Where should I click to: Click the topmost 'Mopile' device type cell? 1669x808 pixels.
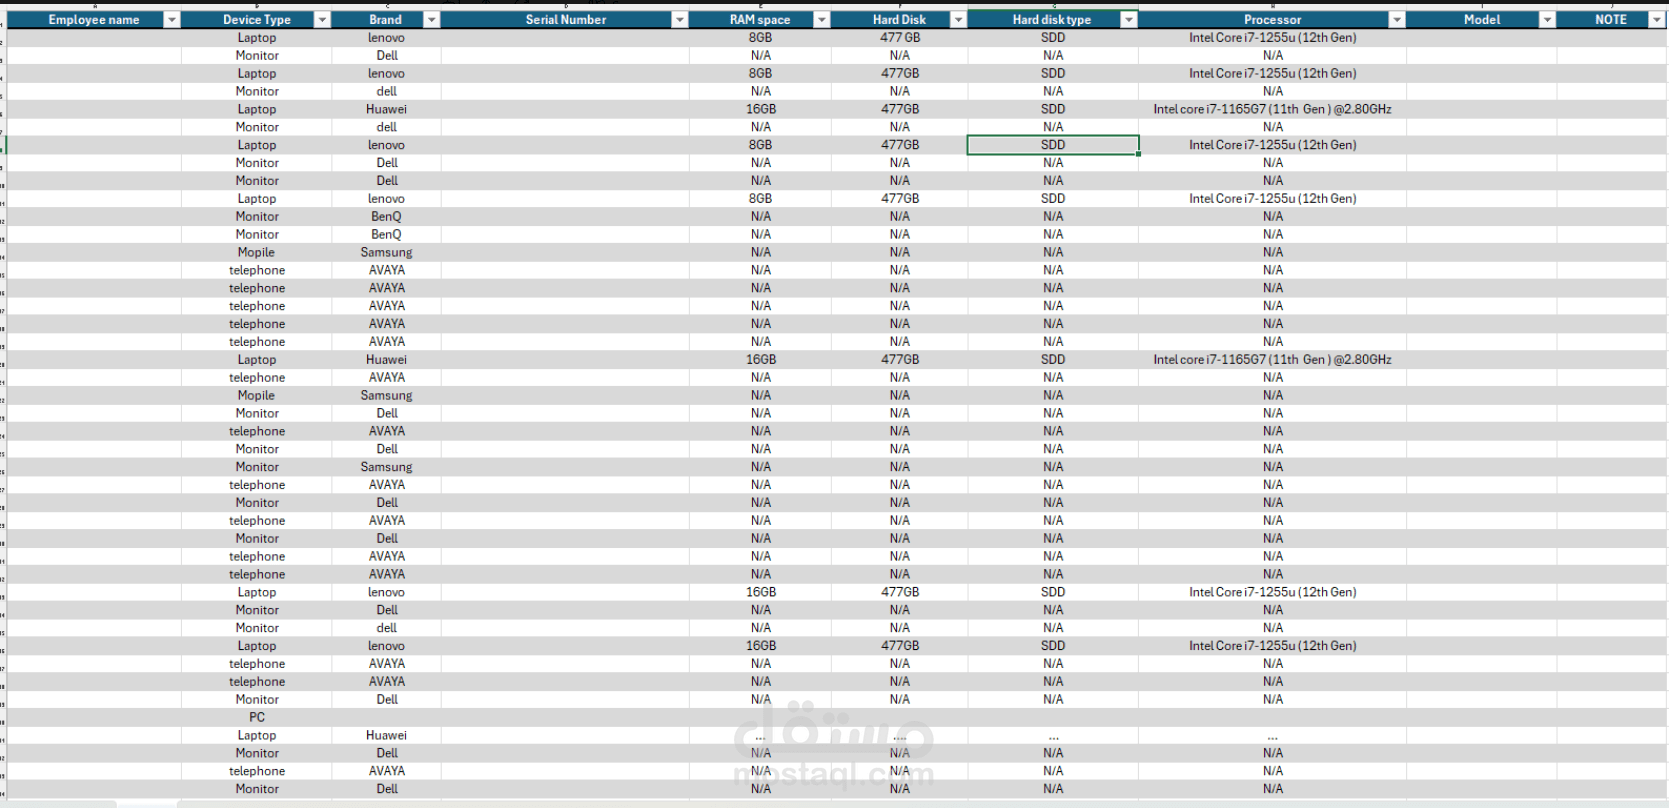pyautogui.click(x=256, y=252)
